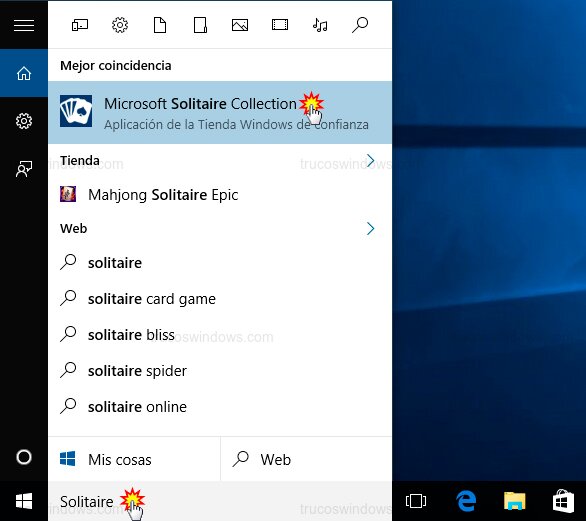Click the "Mejor coincidencia" heading
This screenshot has width=586, height=521.
click(115, 66)
